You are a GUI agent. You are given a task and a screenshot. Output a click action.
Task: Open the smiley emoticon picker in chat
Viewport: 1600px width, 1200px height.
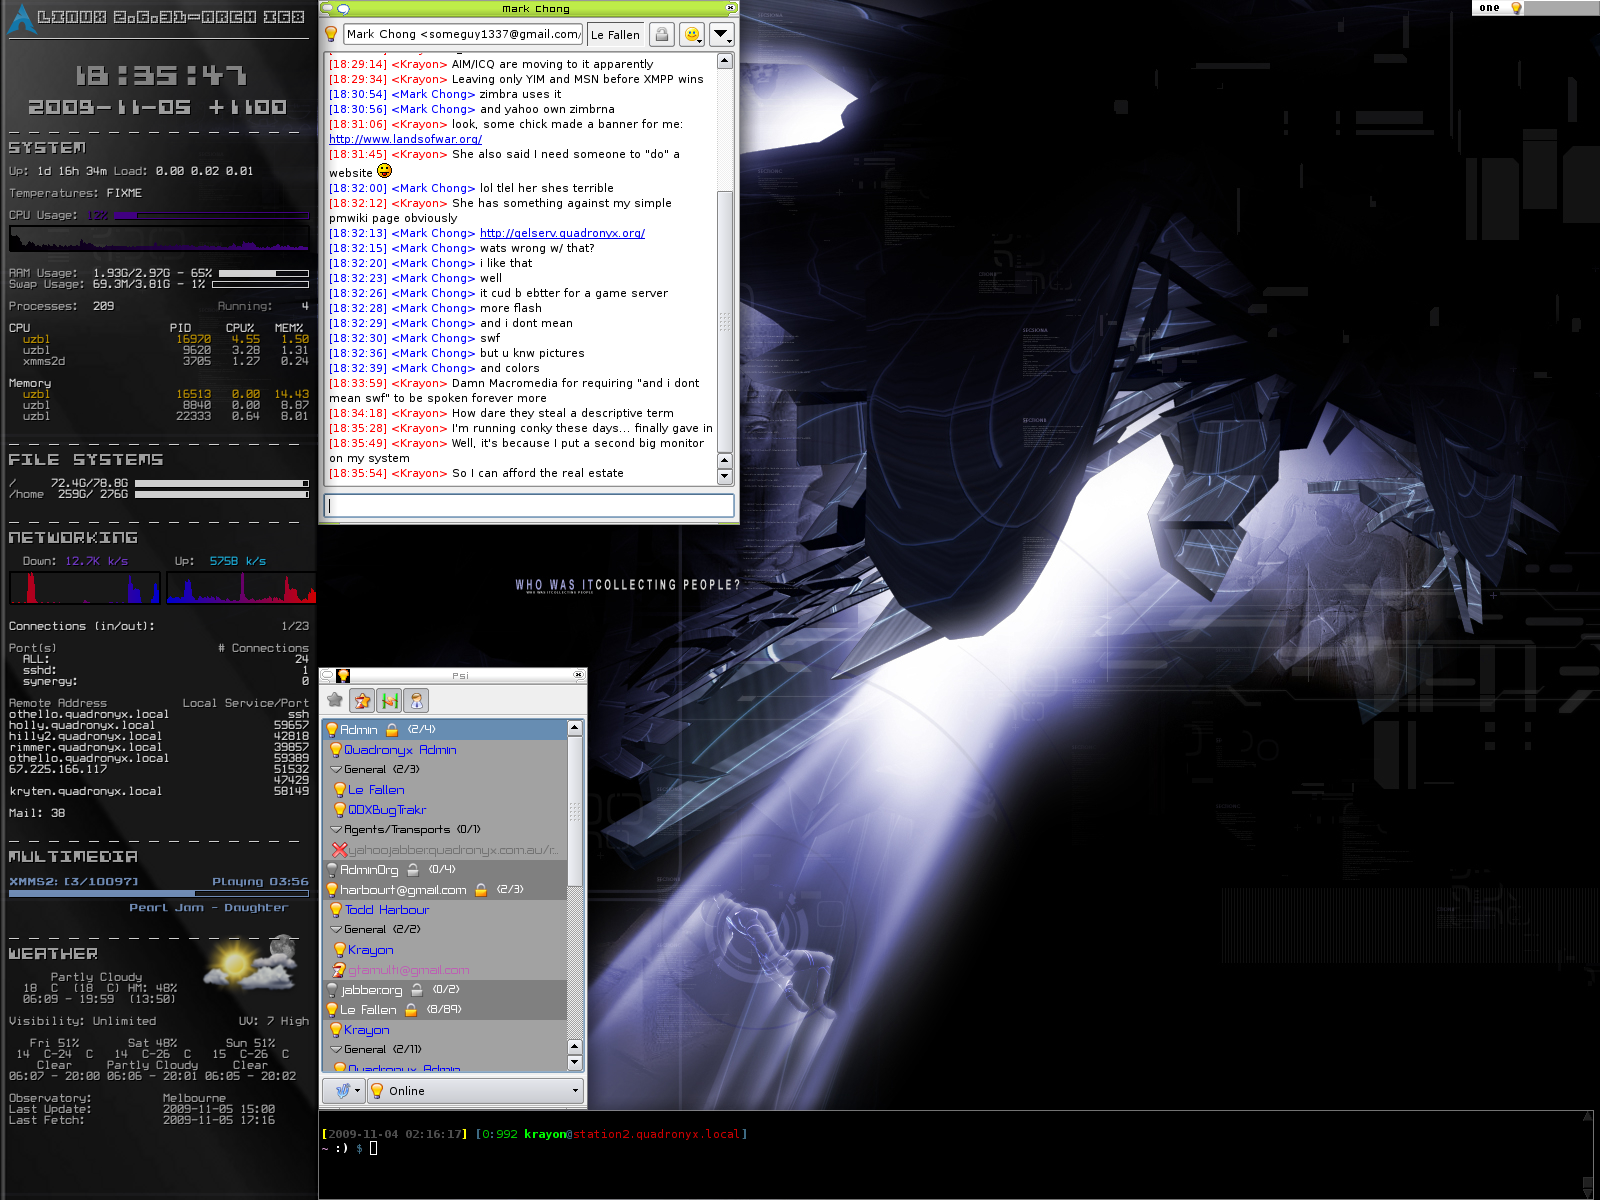(x=691, y=35)
